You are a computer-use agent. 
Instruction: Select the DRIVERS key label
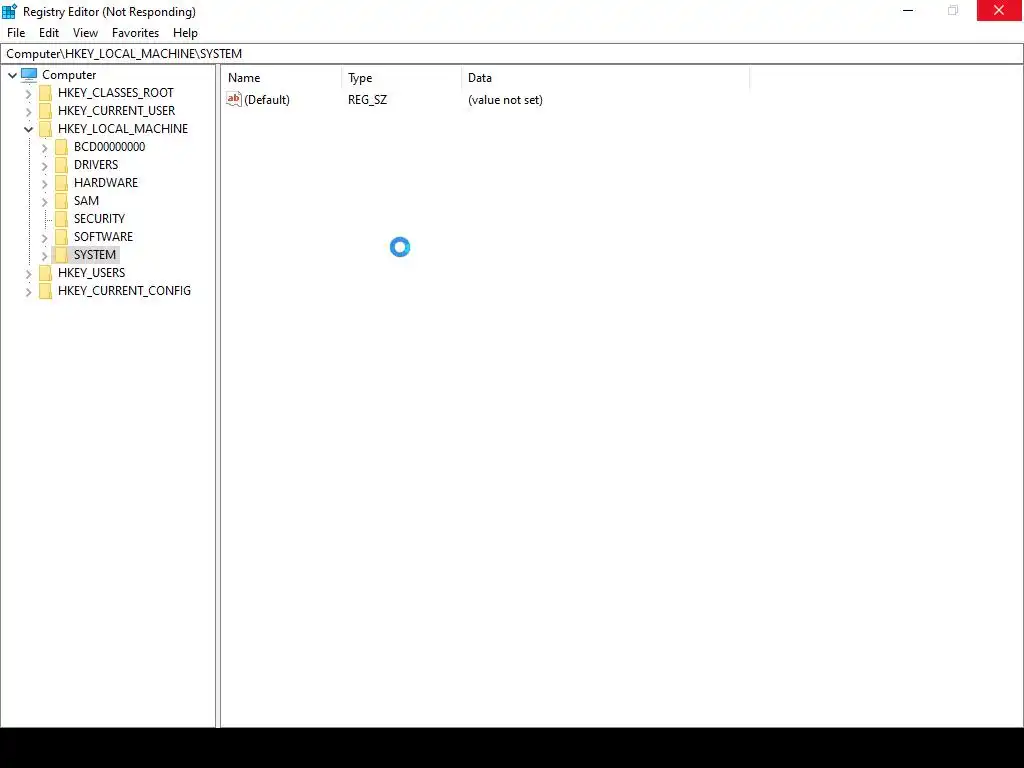(x=96, y=165)
